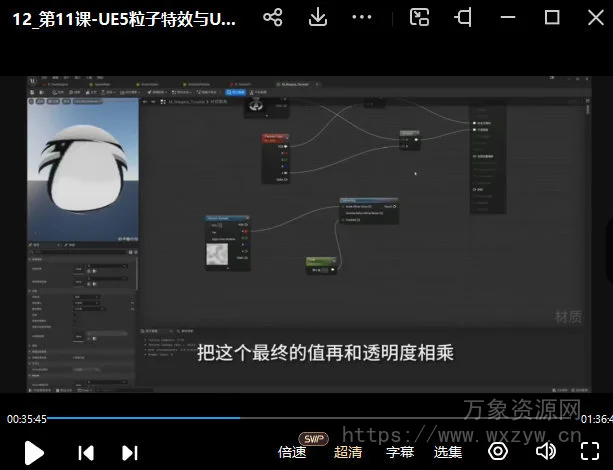The height and width of the screenshot is (470, 613).
Task: Click the download icon in the title bar
Action: (317, 18)
